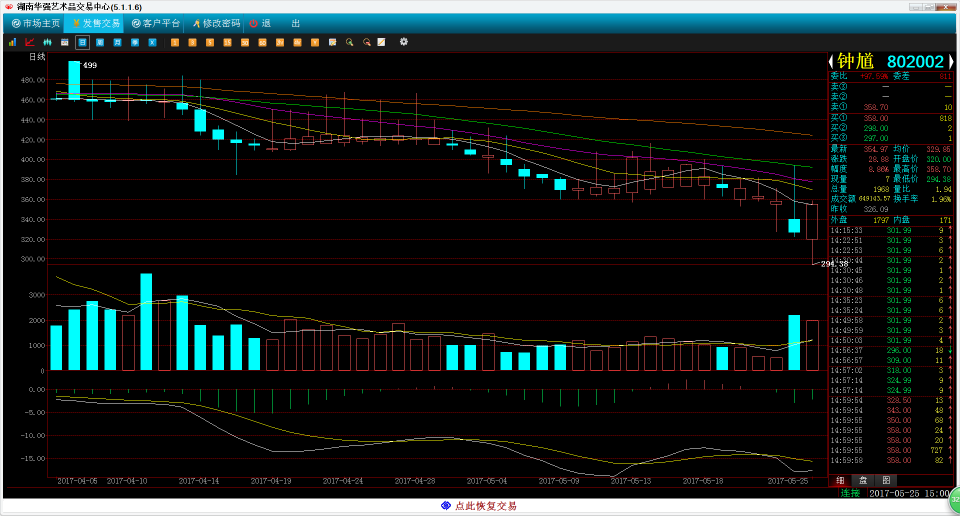960x516 pixels.
Task: Click the 修改密码 button
Action: (x=216, y=22)
